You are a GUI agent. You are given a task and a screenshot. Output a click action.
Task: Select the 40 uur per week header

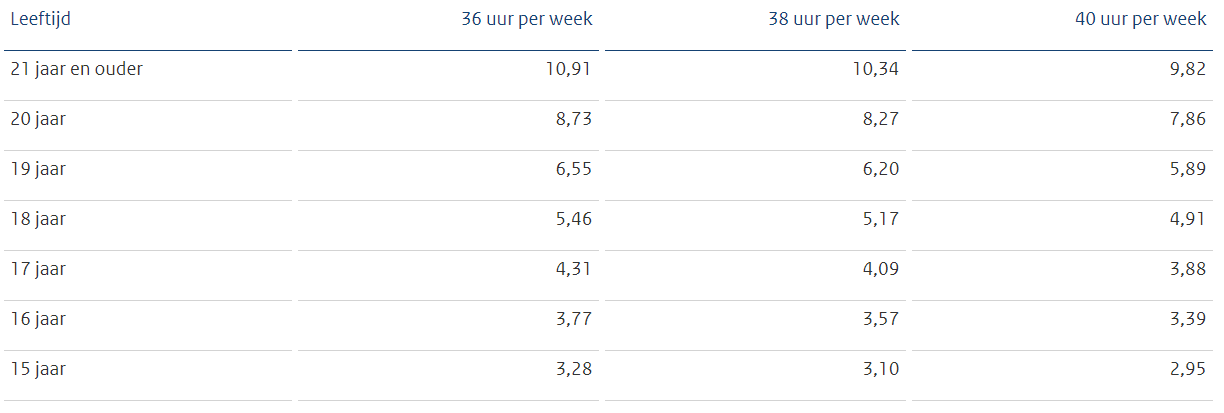(1141, 19)
